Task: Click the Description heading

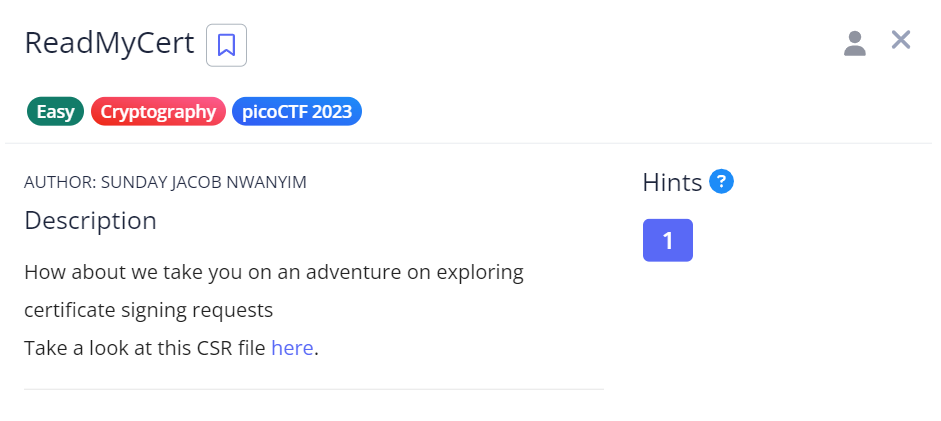Action: [90, 220]
